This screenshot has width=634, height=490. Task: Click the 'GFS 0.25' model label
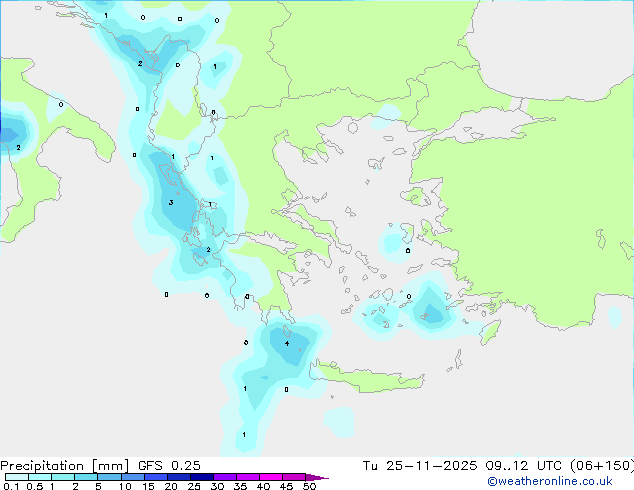point(169,466)
